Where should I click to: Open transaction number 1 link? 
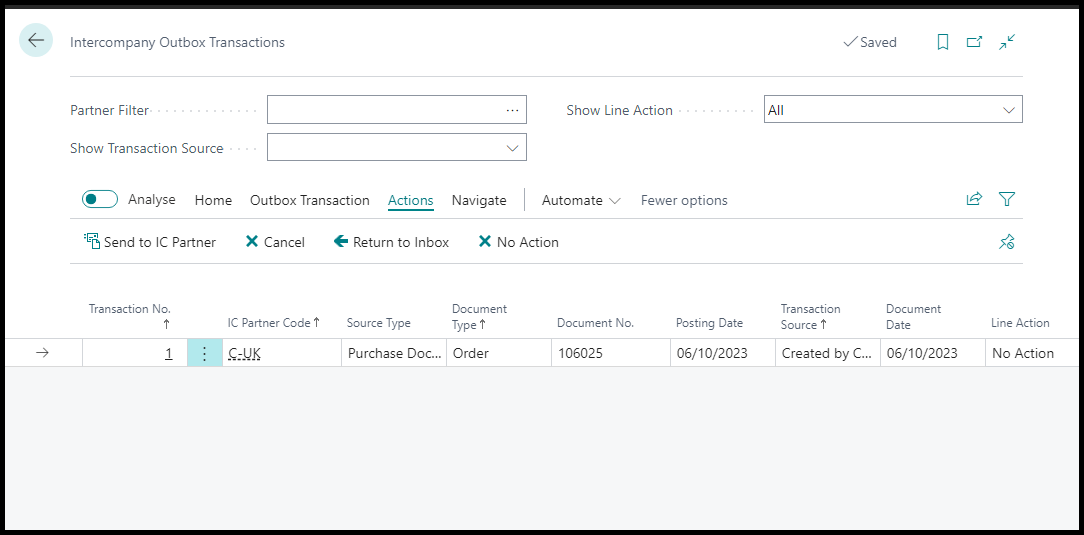(168, 353)
